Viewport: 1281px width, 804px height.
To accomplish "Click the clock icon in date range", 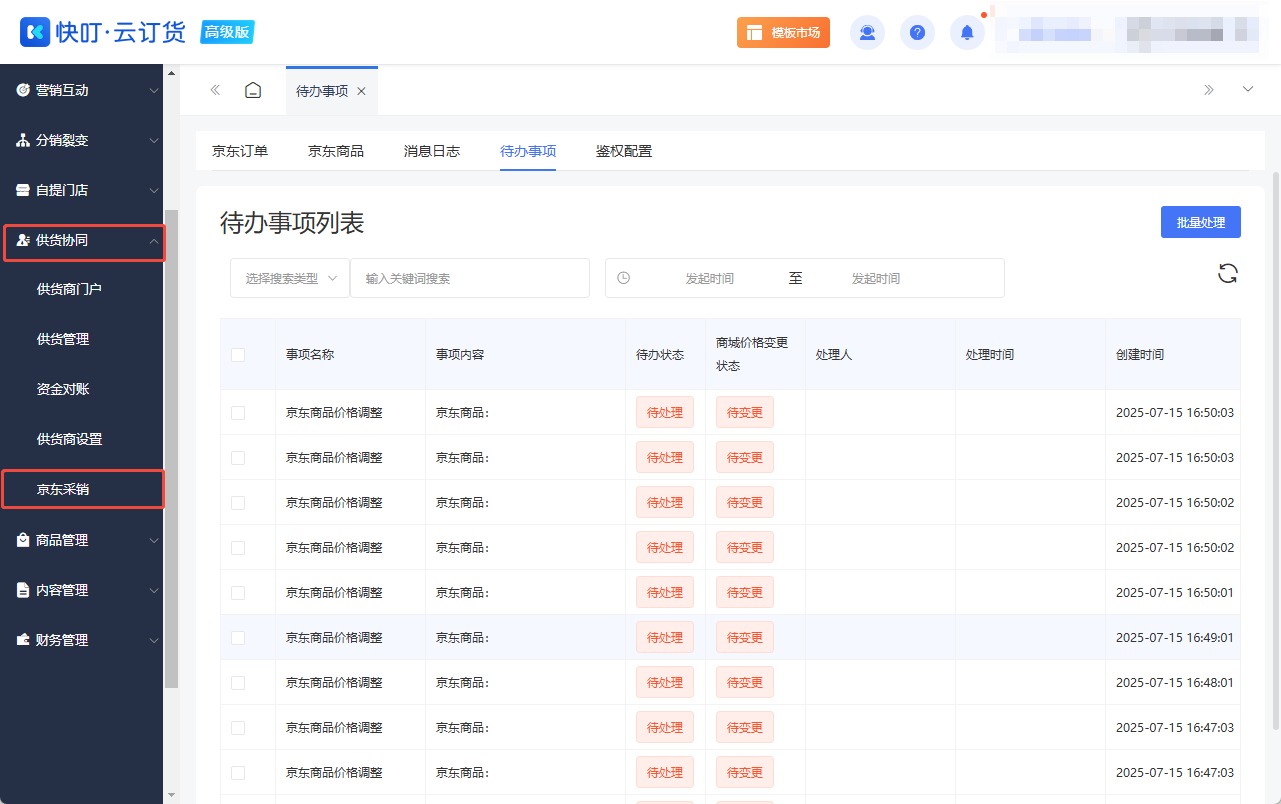I will 624,278.
